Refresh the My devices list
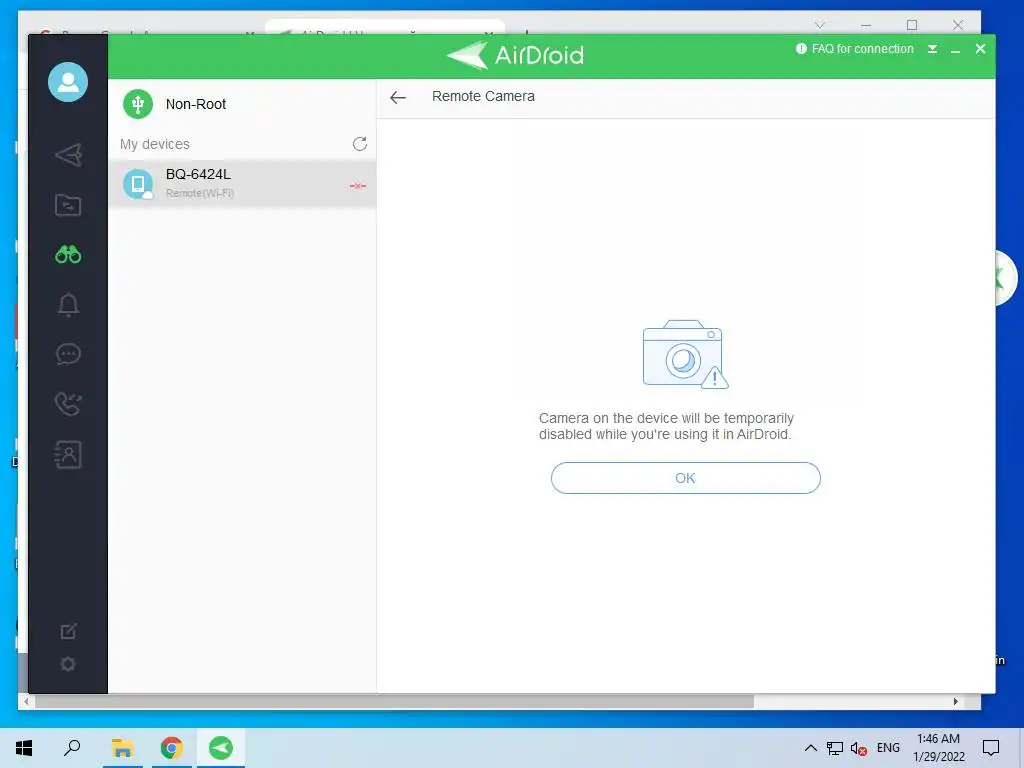This screenshot has height=768, width=1024. pos(360,144)
